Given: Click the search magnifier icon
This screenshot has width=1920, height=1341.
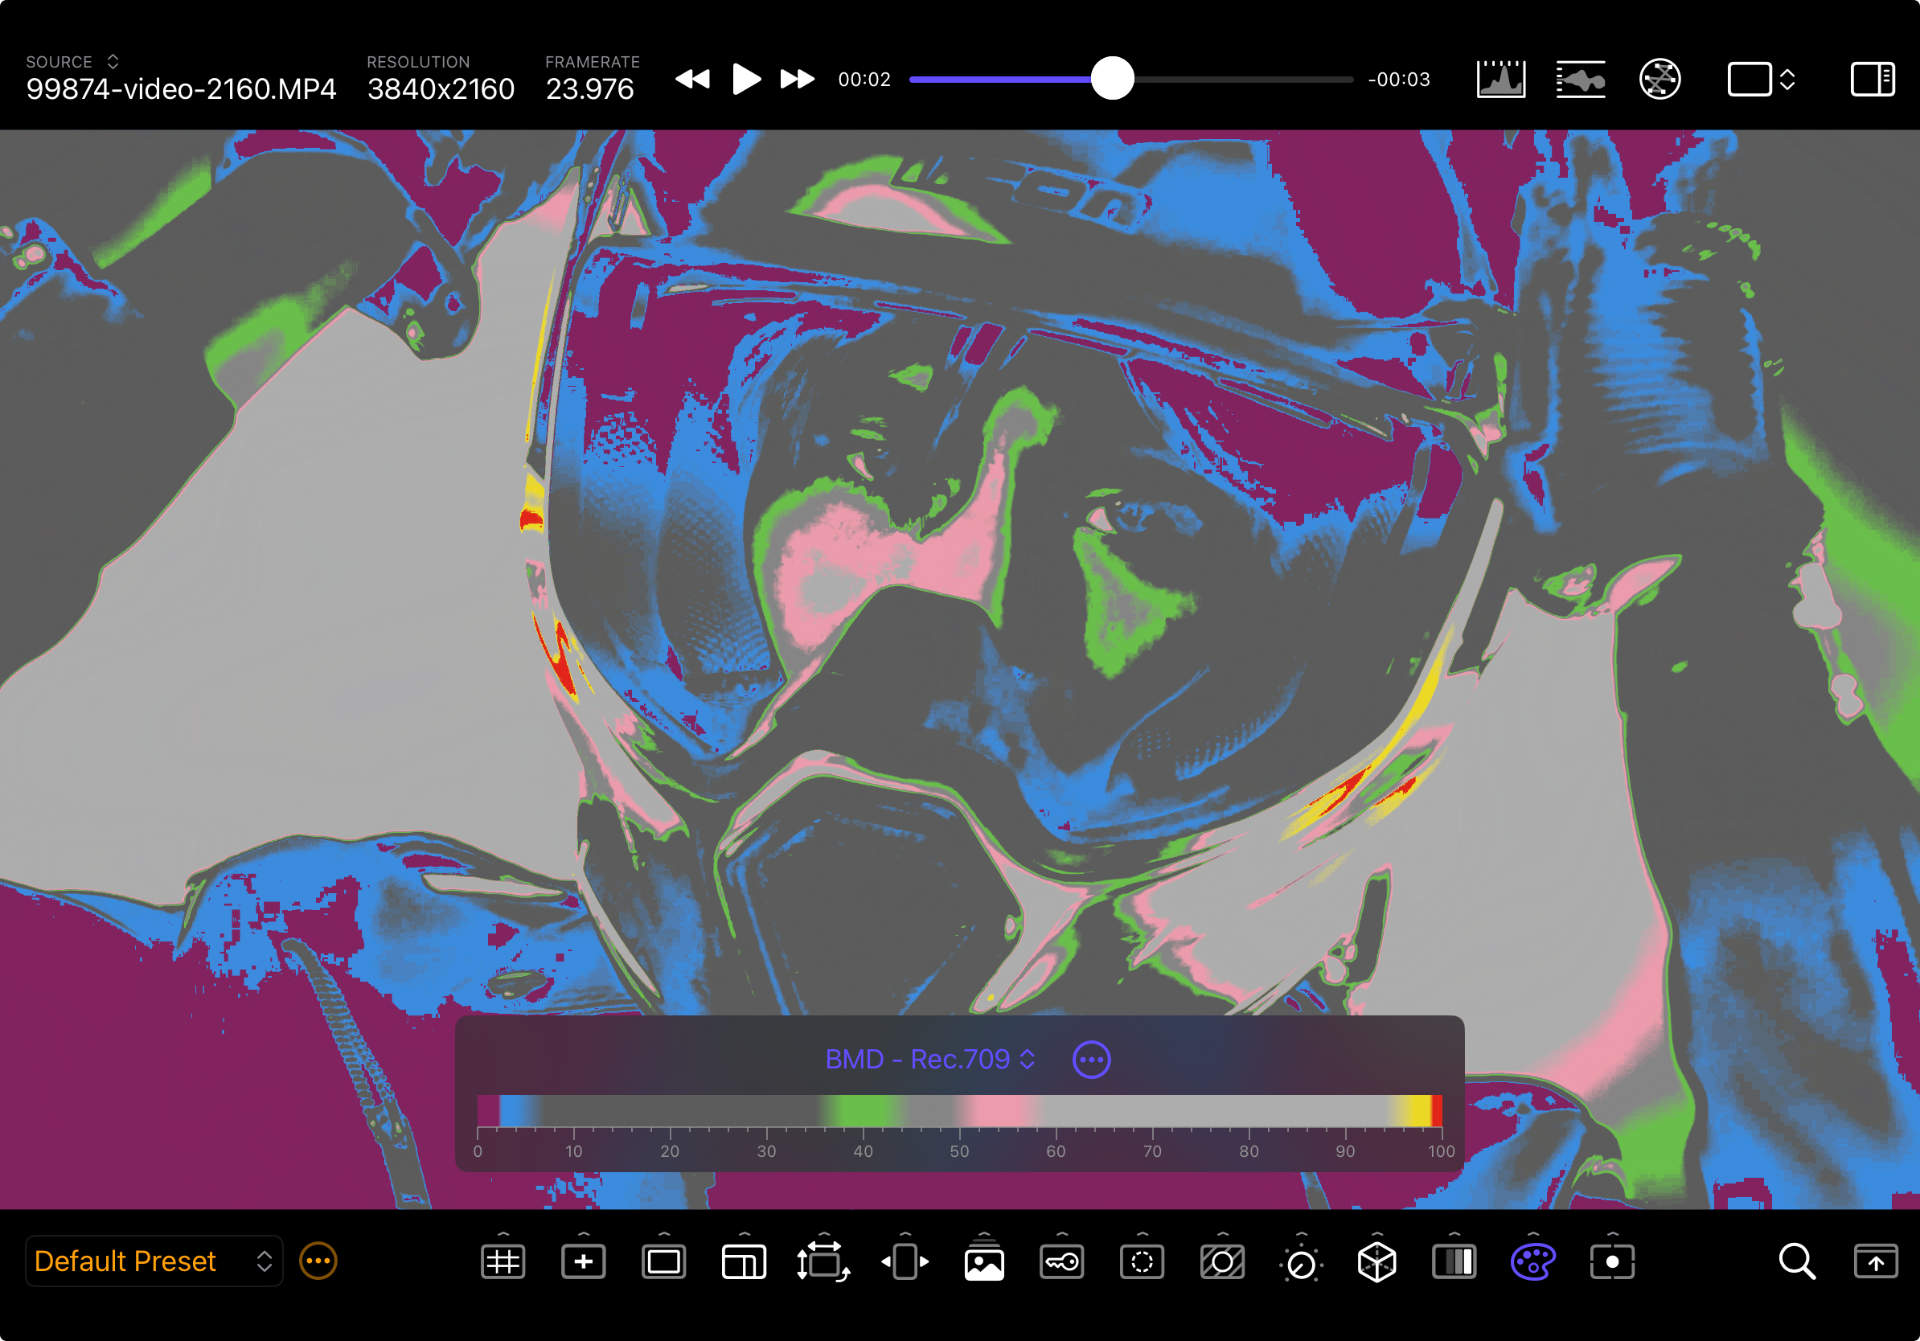Looking at the screenshot, I should [x=1796, y=1262].
